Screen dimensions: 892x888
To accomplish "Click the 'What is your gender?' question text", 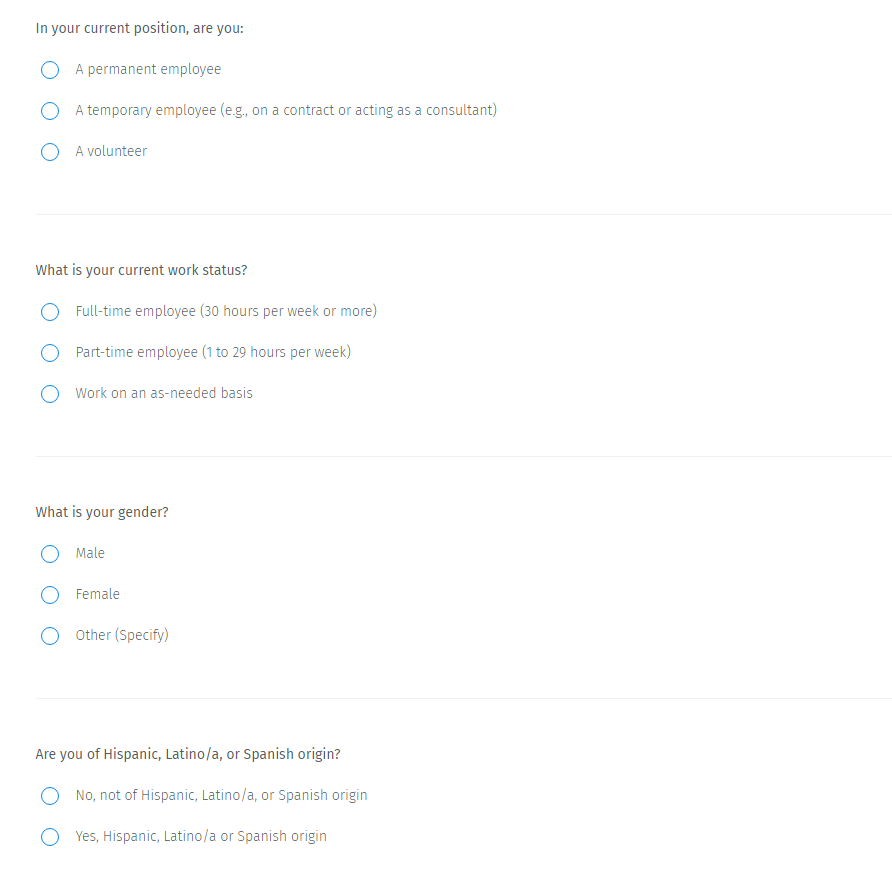I will point(102,512).
